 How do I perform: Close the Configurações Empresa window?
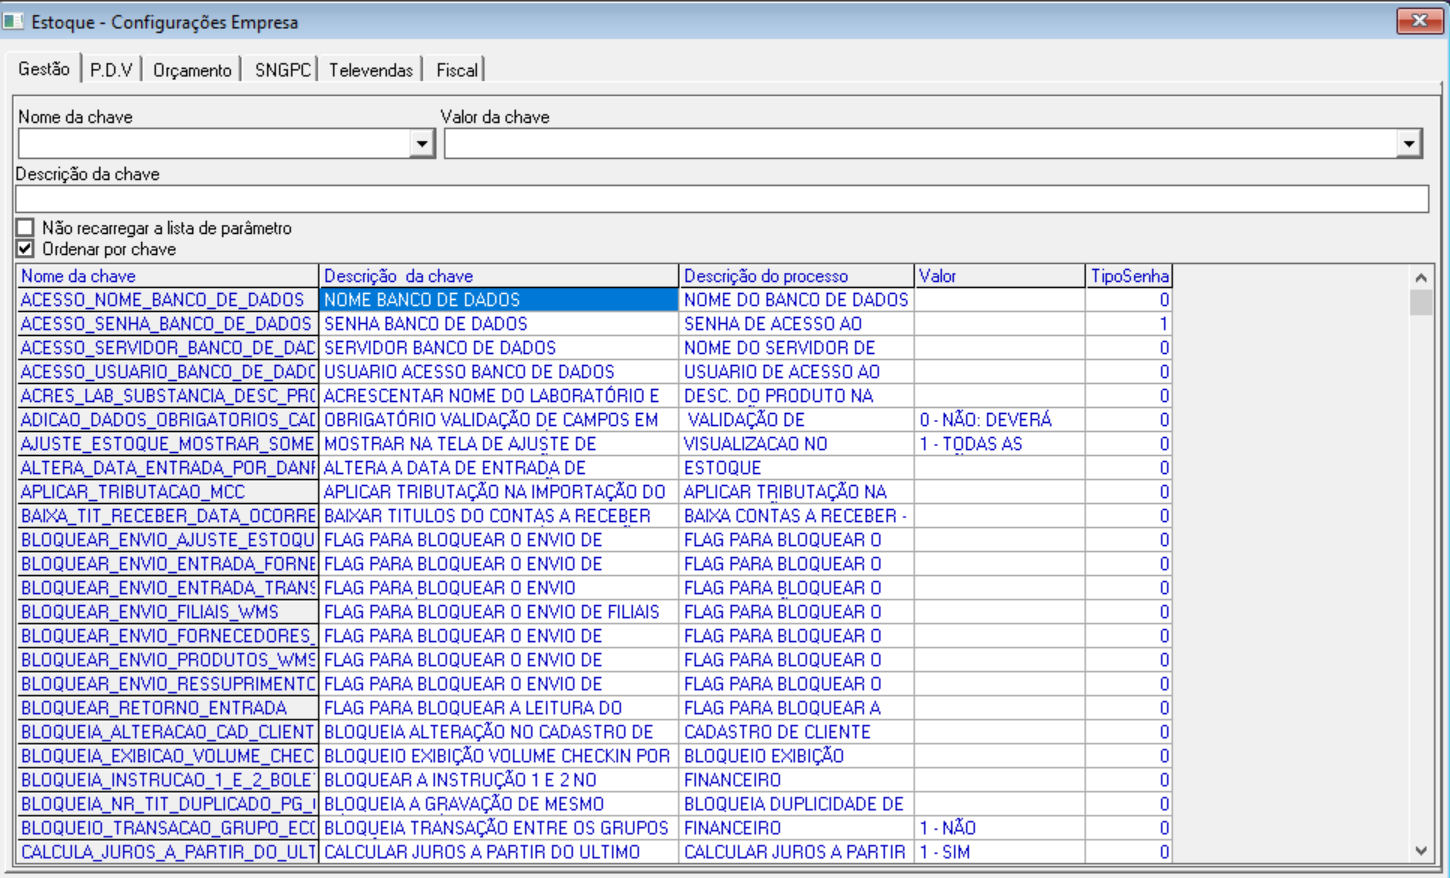tap(1419, 20)
